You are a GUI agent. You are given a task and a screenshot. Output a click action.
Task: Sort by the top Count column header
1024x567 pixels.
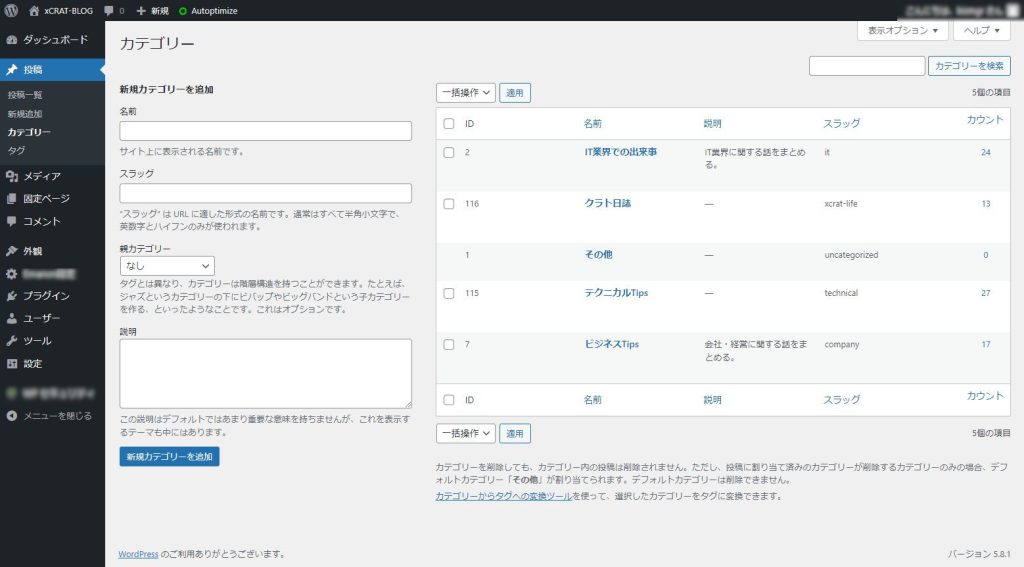[x=984, y=120]
